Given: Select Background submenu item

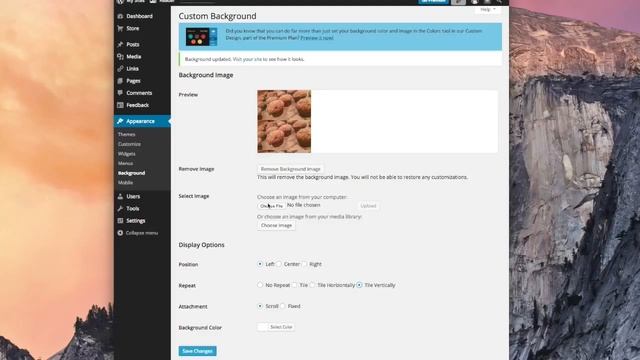Looking at the screenshot, I should click(131, 173).
